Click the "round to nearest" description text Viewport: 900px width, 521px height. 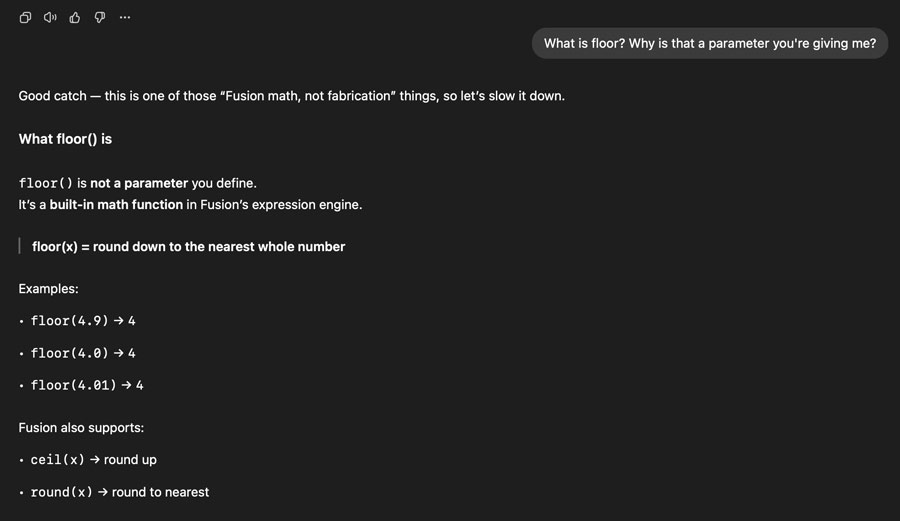coord(160,492)
